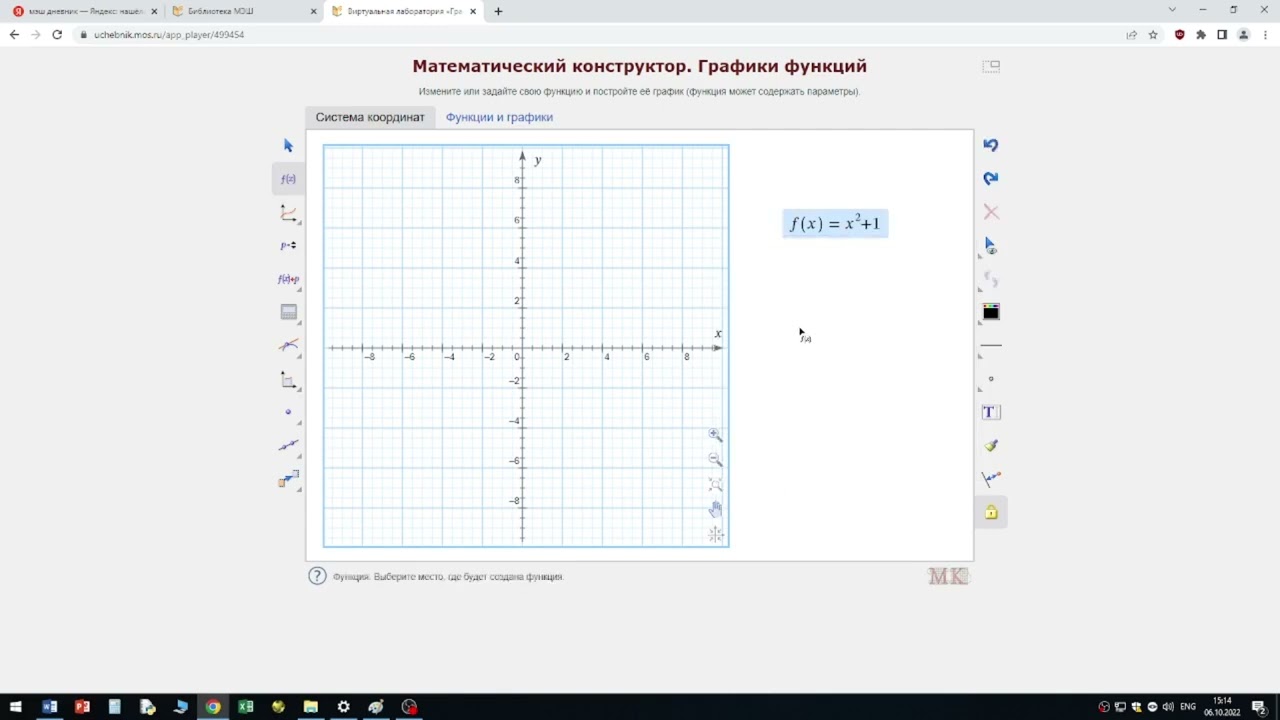Select the parameter p slider tool
This screenshot has width=1280, height=720.
click(x=289, y=245)
